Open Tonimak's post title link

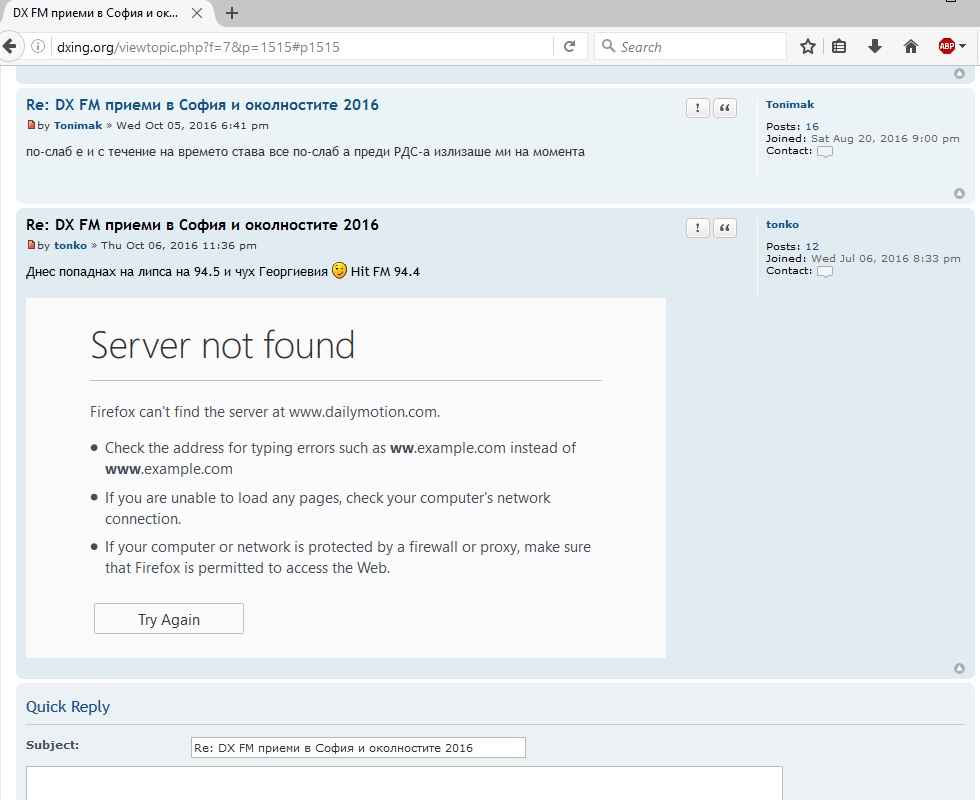(202, 105)
